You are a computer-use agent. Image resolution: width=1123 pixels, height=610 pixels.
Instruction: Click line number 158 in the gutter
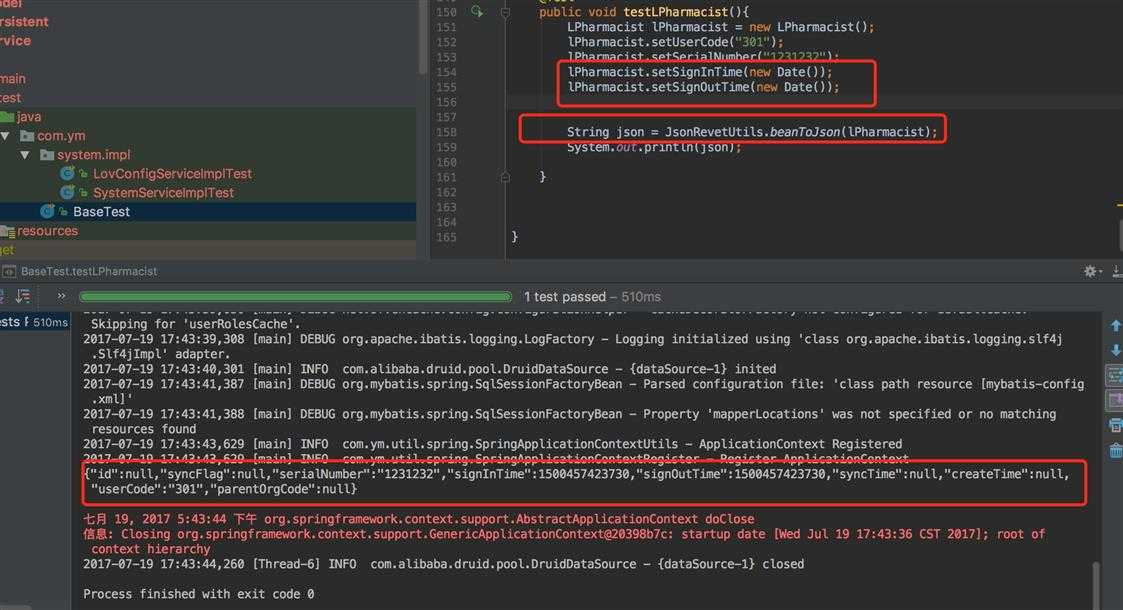(446, 132)
